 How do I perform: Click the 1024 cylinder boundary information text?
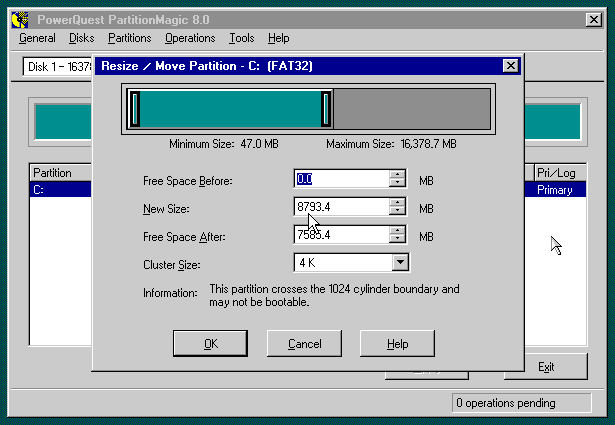(334, 295)
